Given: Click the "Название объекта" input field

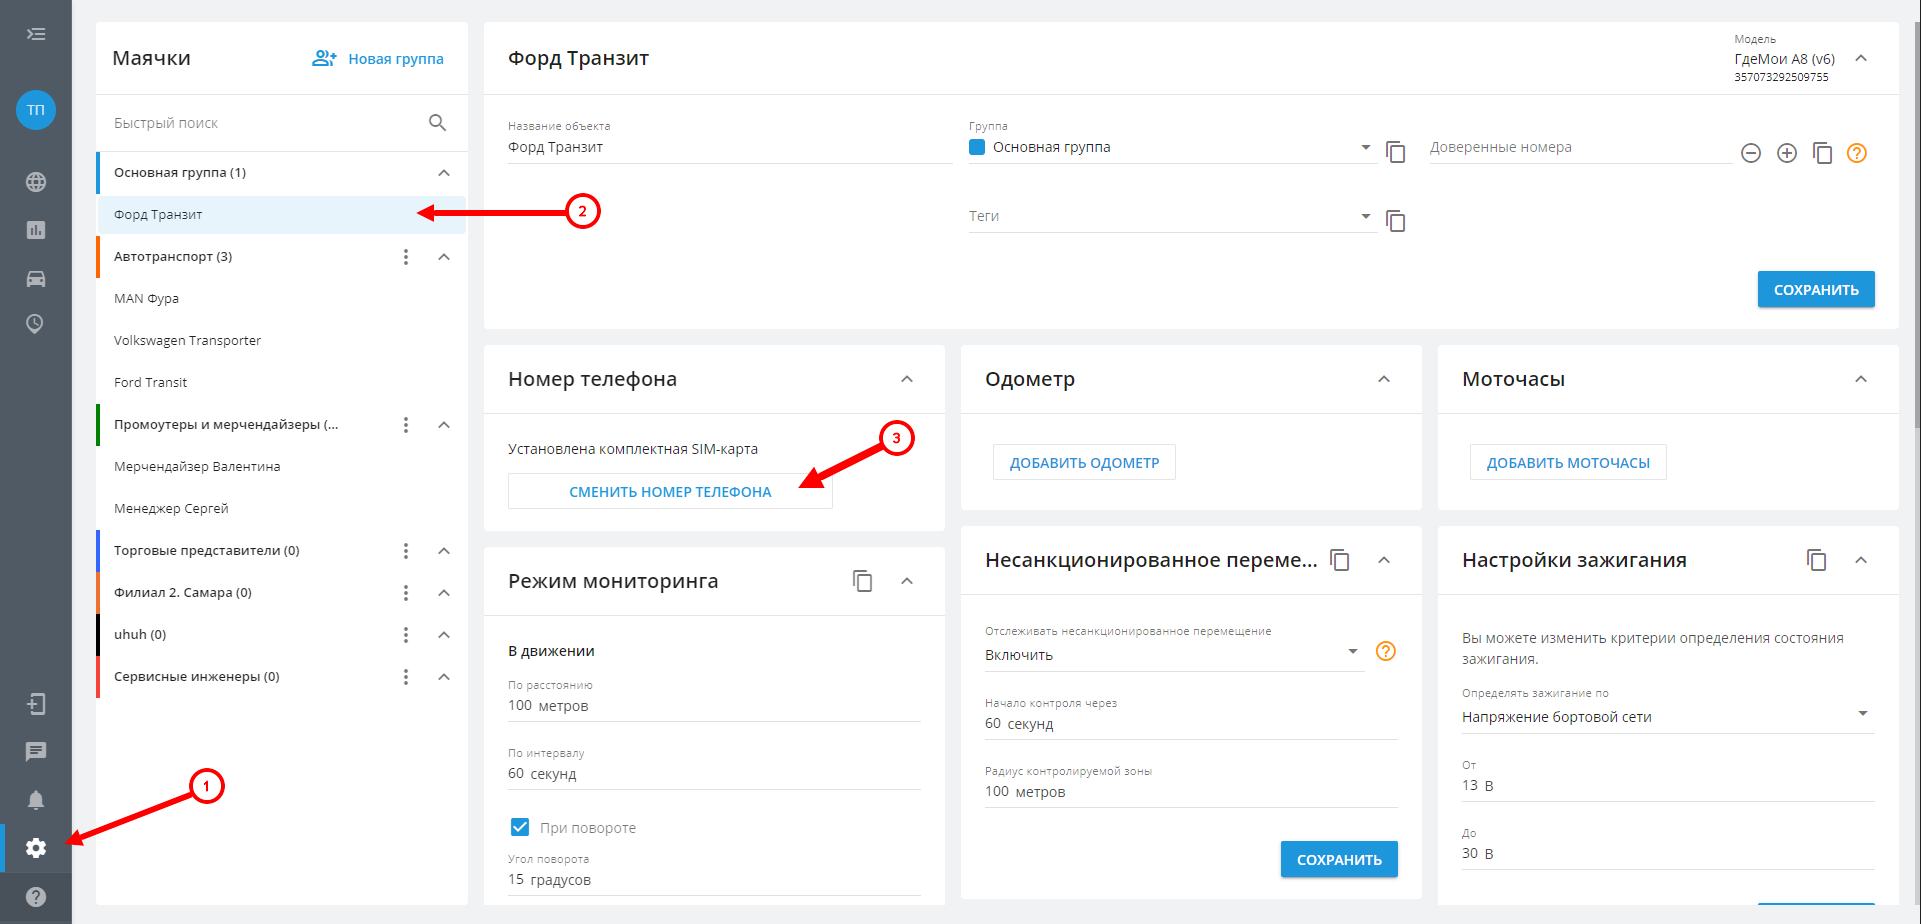Looking at the screenshot, I should [728, 148].
